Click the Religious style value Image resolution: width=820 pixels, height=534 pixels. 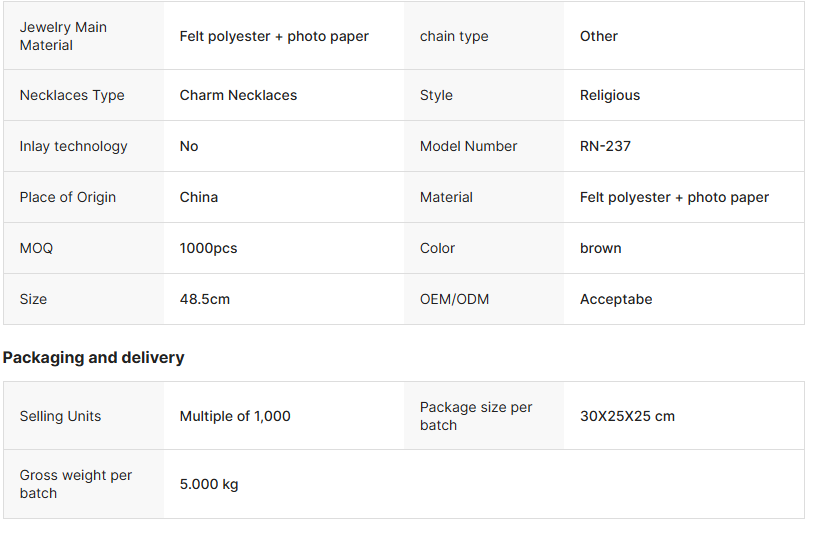pyautogui.click(x=610, y=95)
